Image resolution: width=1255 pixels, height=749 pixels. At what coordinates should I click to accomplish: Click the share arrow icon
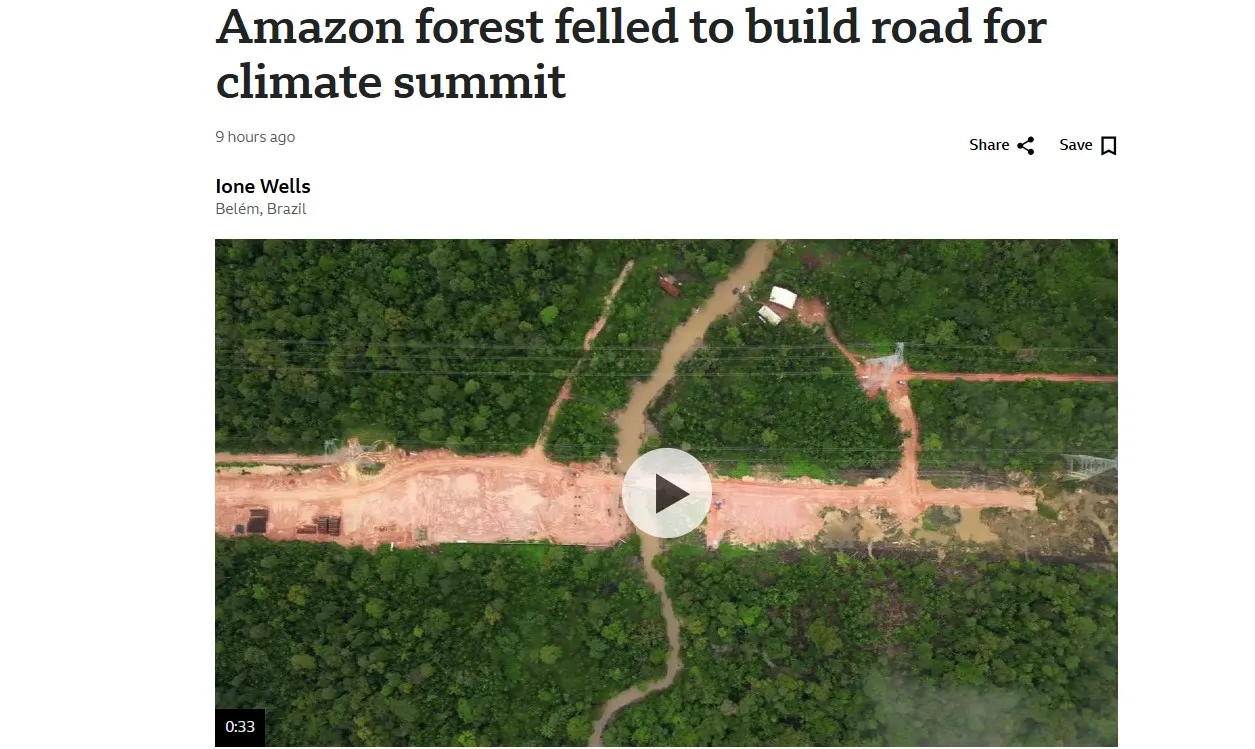coord(1026,146)
